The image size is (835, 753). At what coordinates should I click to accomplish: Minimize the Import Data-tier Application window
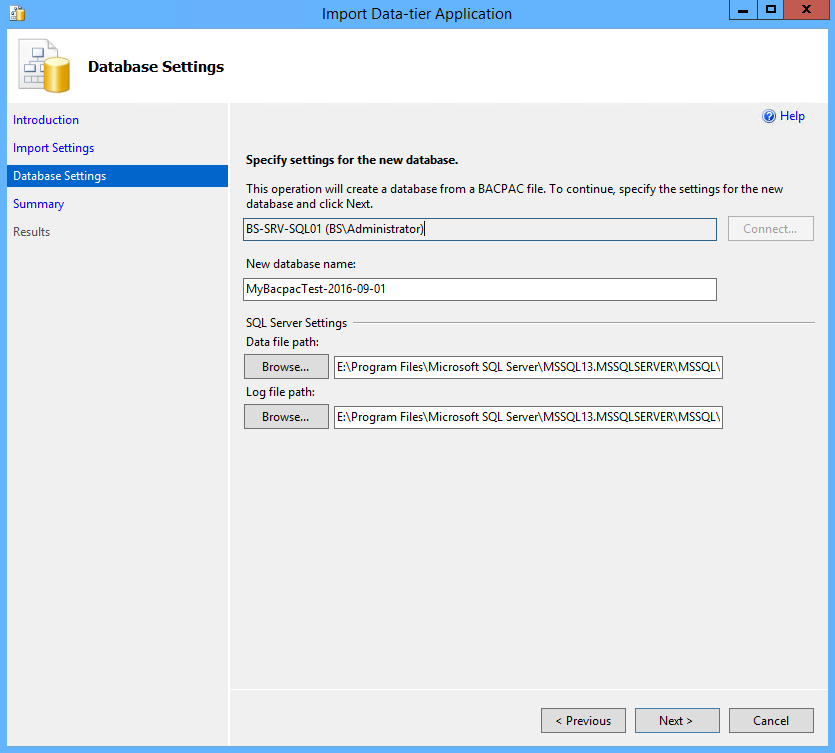pyautogui.click(x=743, y=10)
